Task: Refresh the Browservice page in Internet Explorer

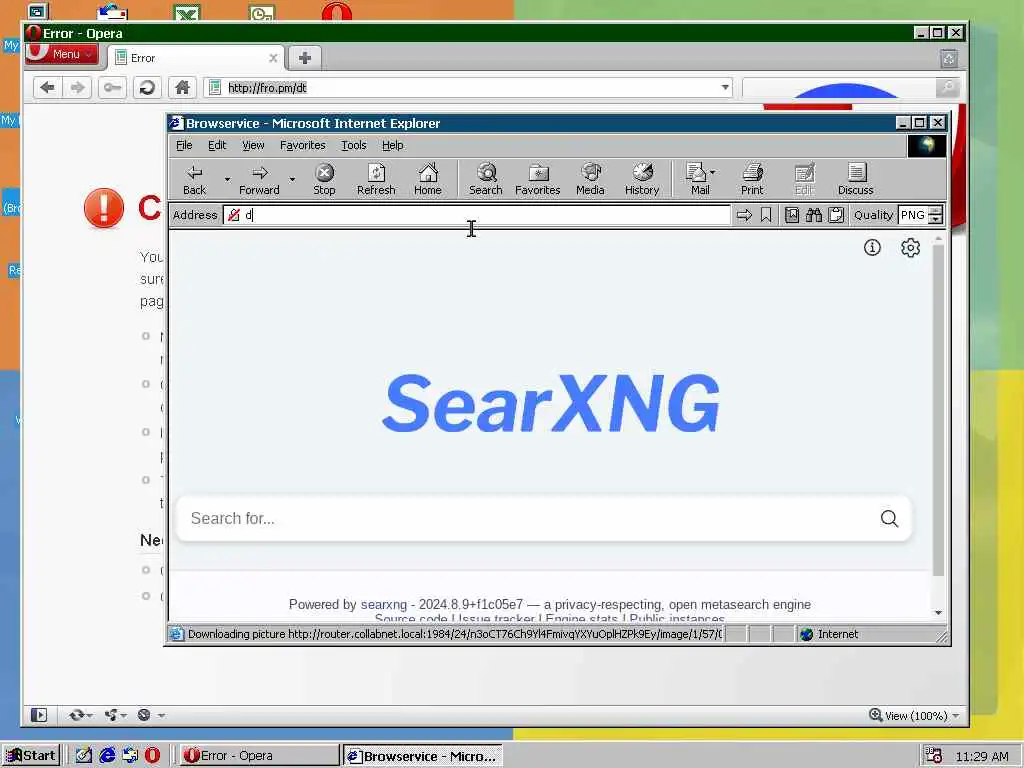Action: (x=376, y=180)
